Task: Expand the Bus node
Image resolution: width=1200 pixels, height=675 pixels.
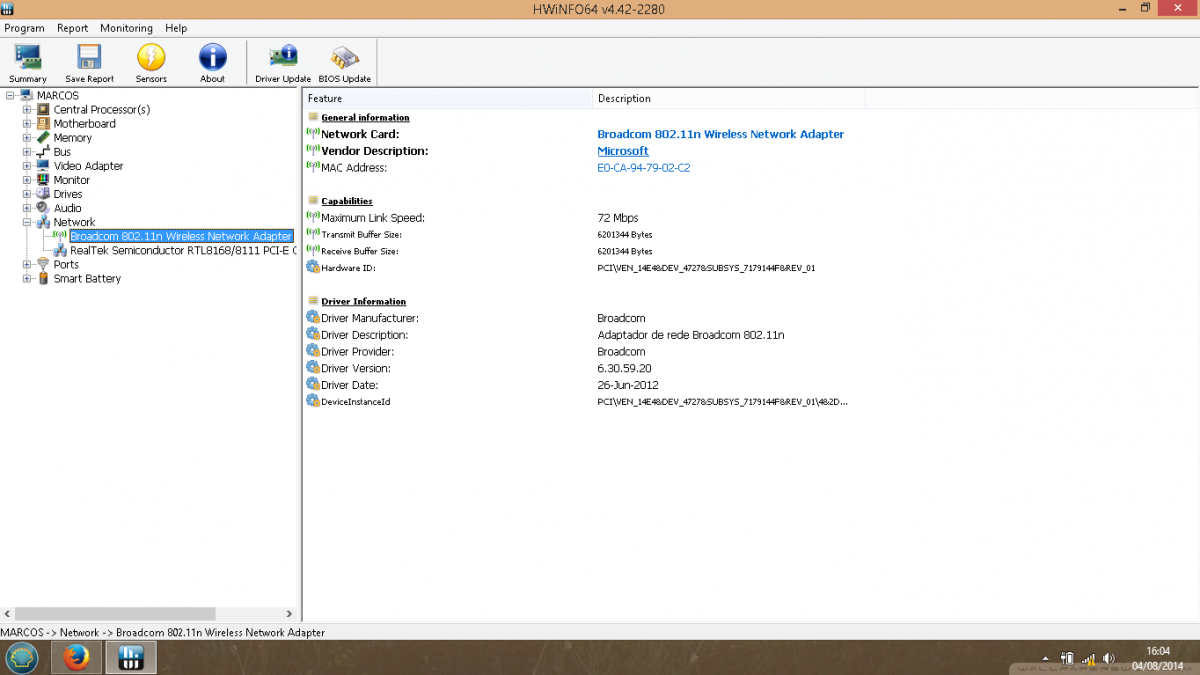Action: tap(28, 152)
